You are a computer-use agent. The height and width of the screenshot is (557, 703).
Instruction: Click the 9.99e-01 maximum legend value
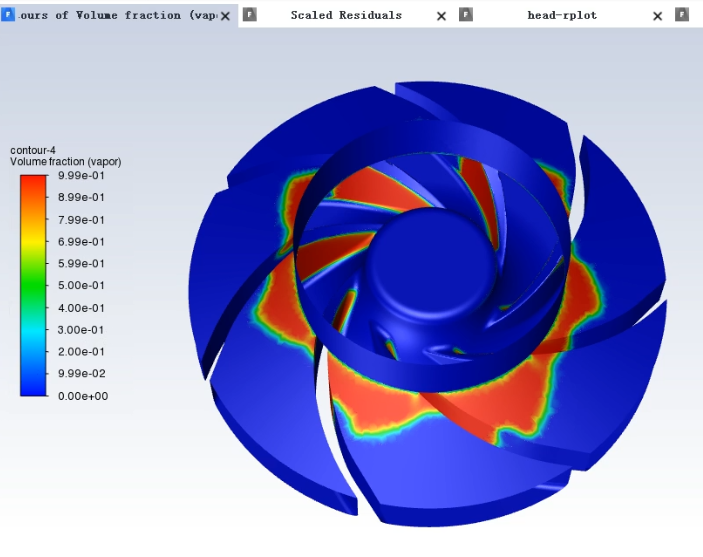point(82,175)
